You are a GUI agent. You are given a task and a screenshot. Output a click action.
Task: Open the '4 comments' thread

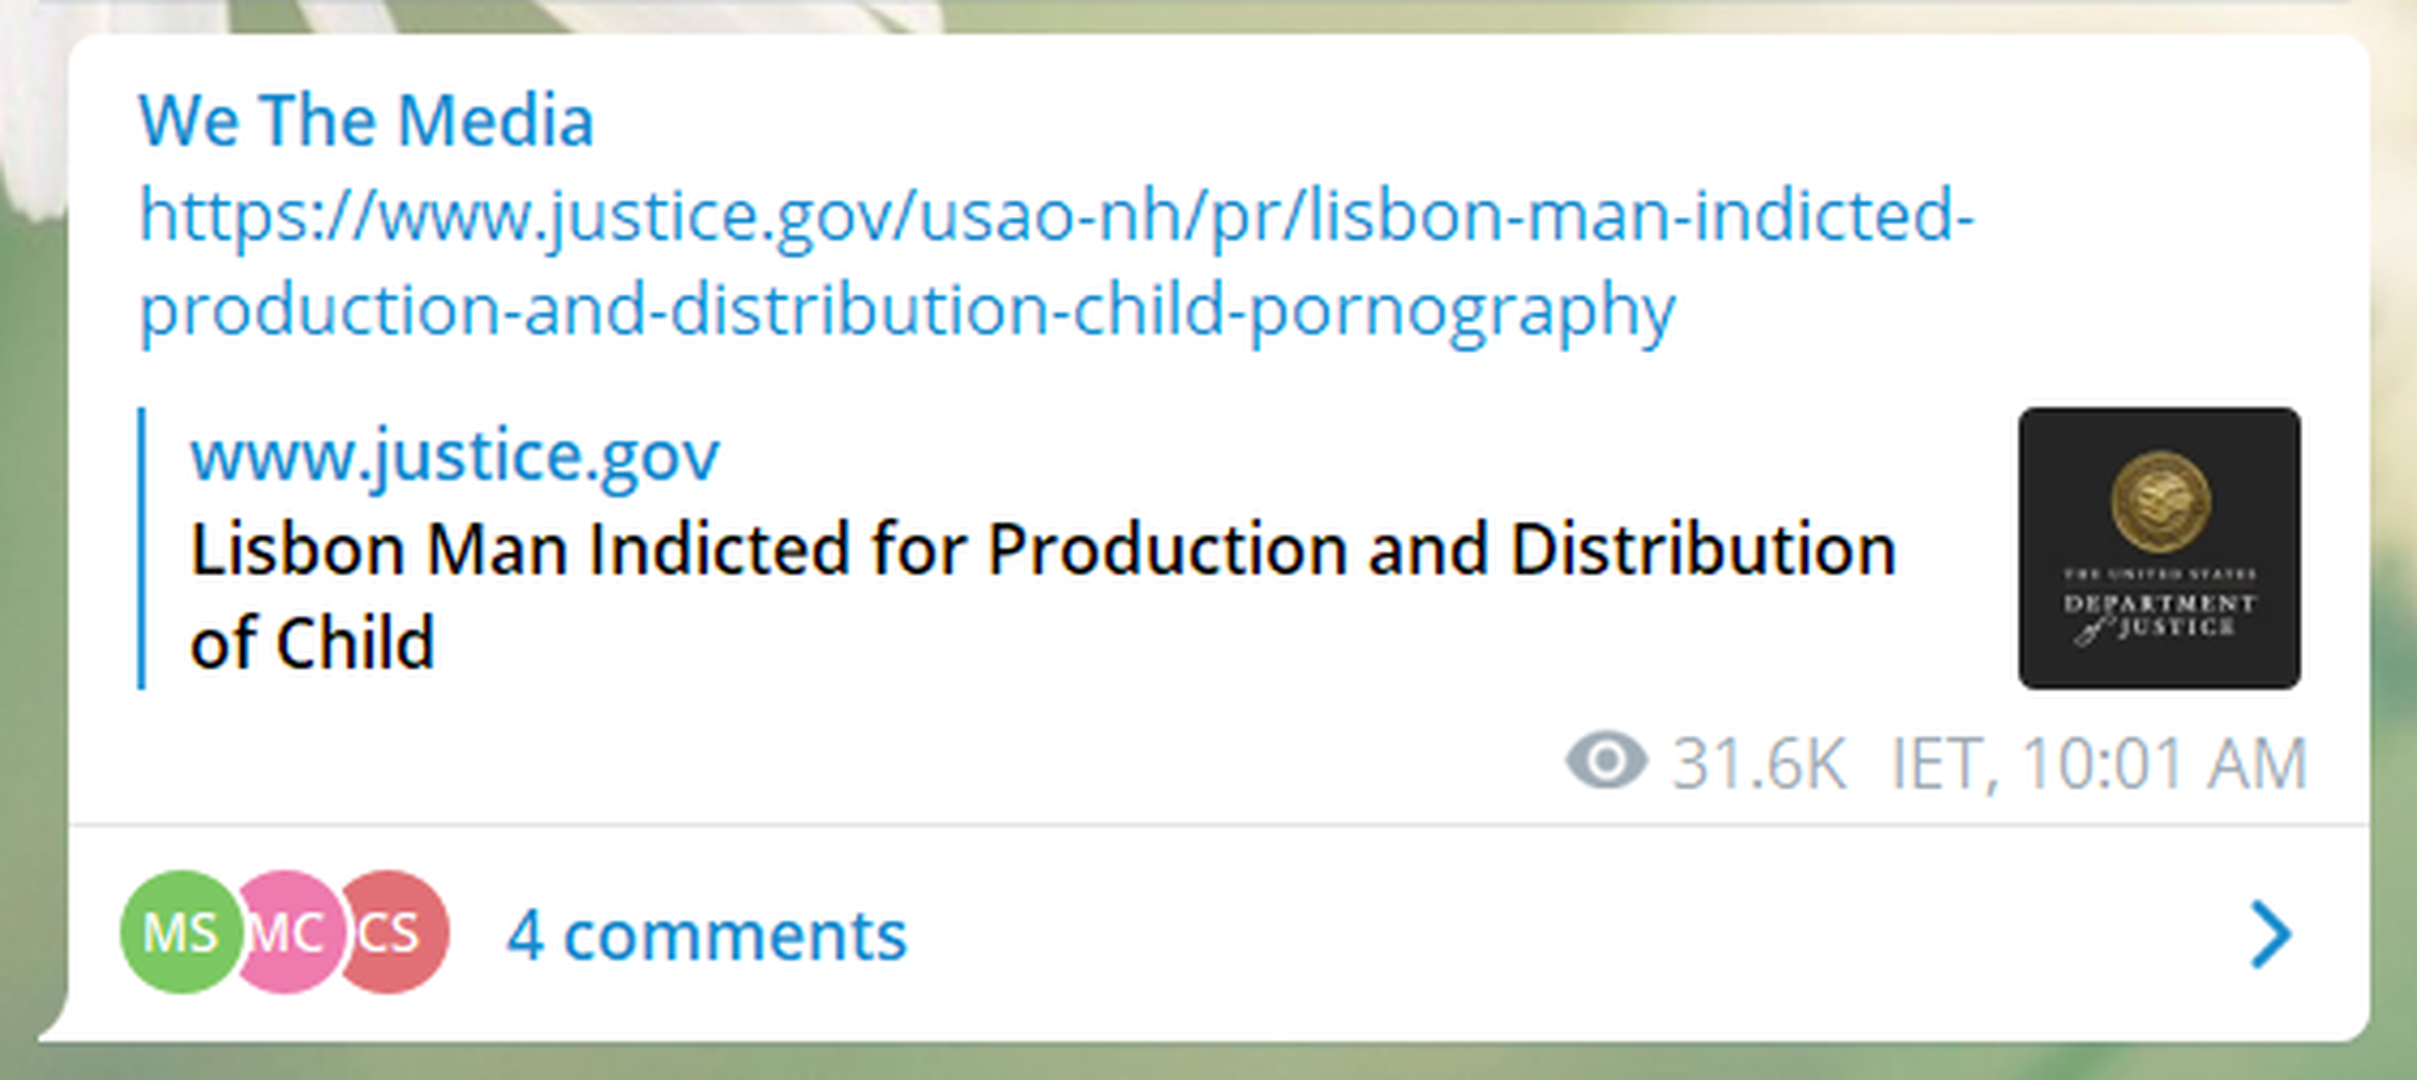coord(706,936)
